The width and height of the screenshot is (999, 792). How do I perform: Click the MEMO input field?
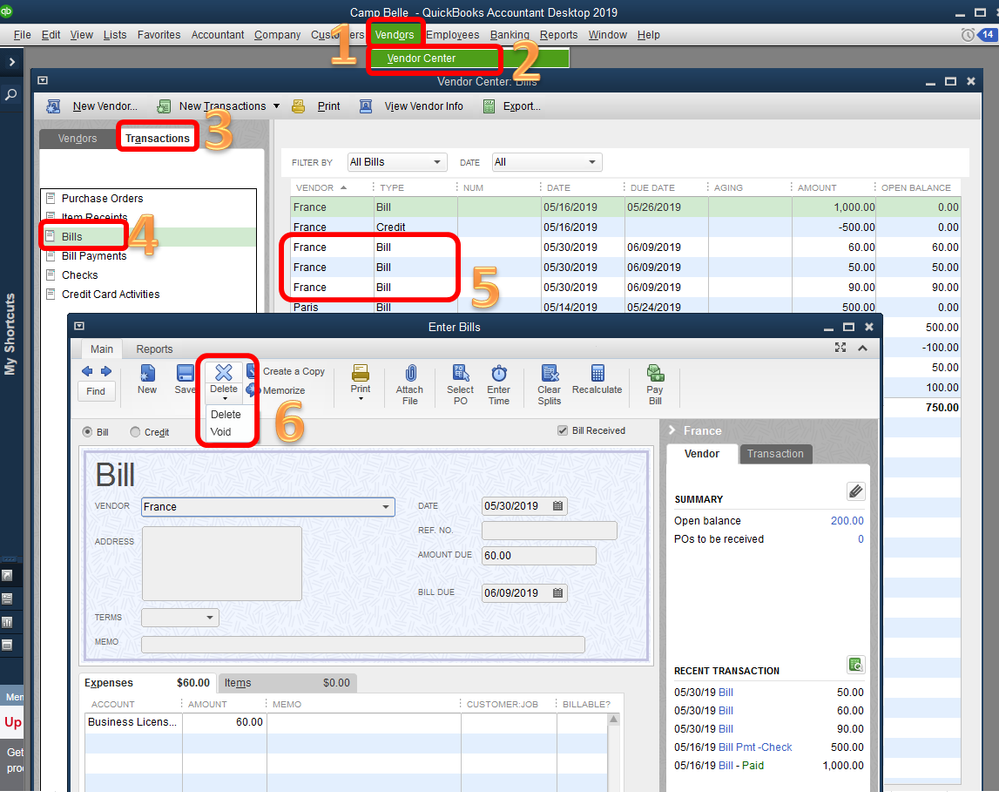pyautogui.click(x=363, y=644)
